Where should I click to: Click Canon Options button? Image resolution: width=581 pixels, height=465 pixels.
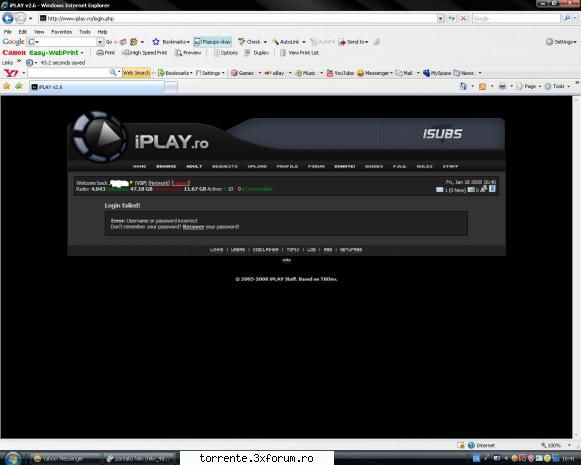point(226,53)
